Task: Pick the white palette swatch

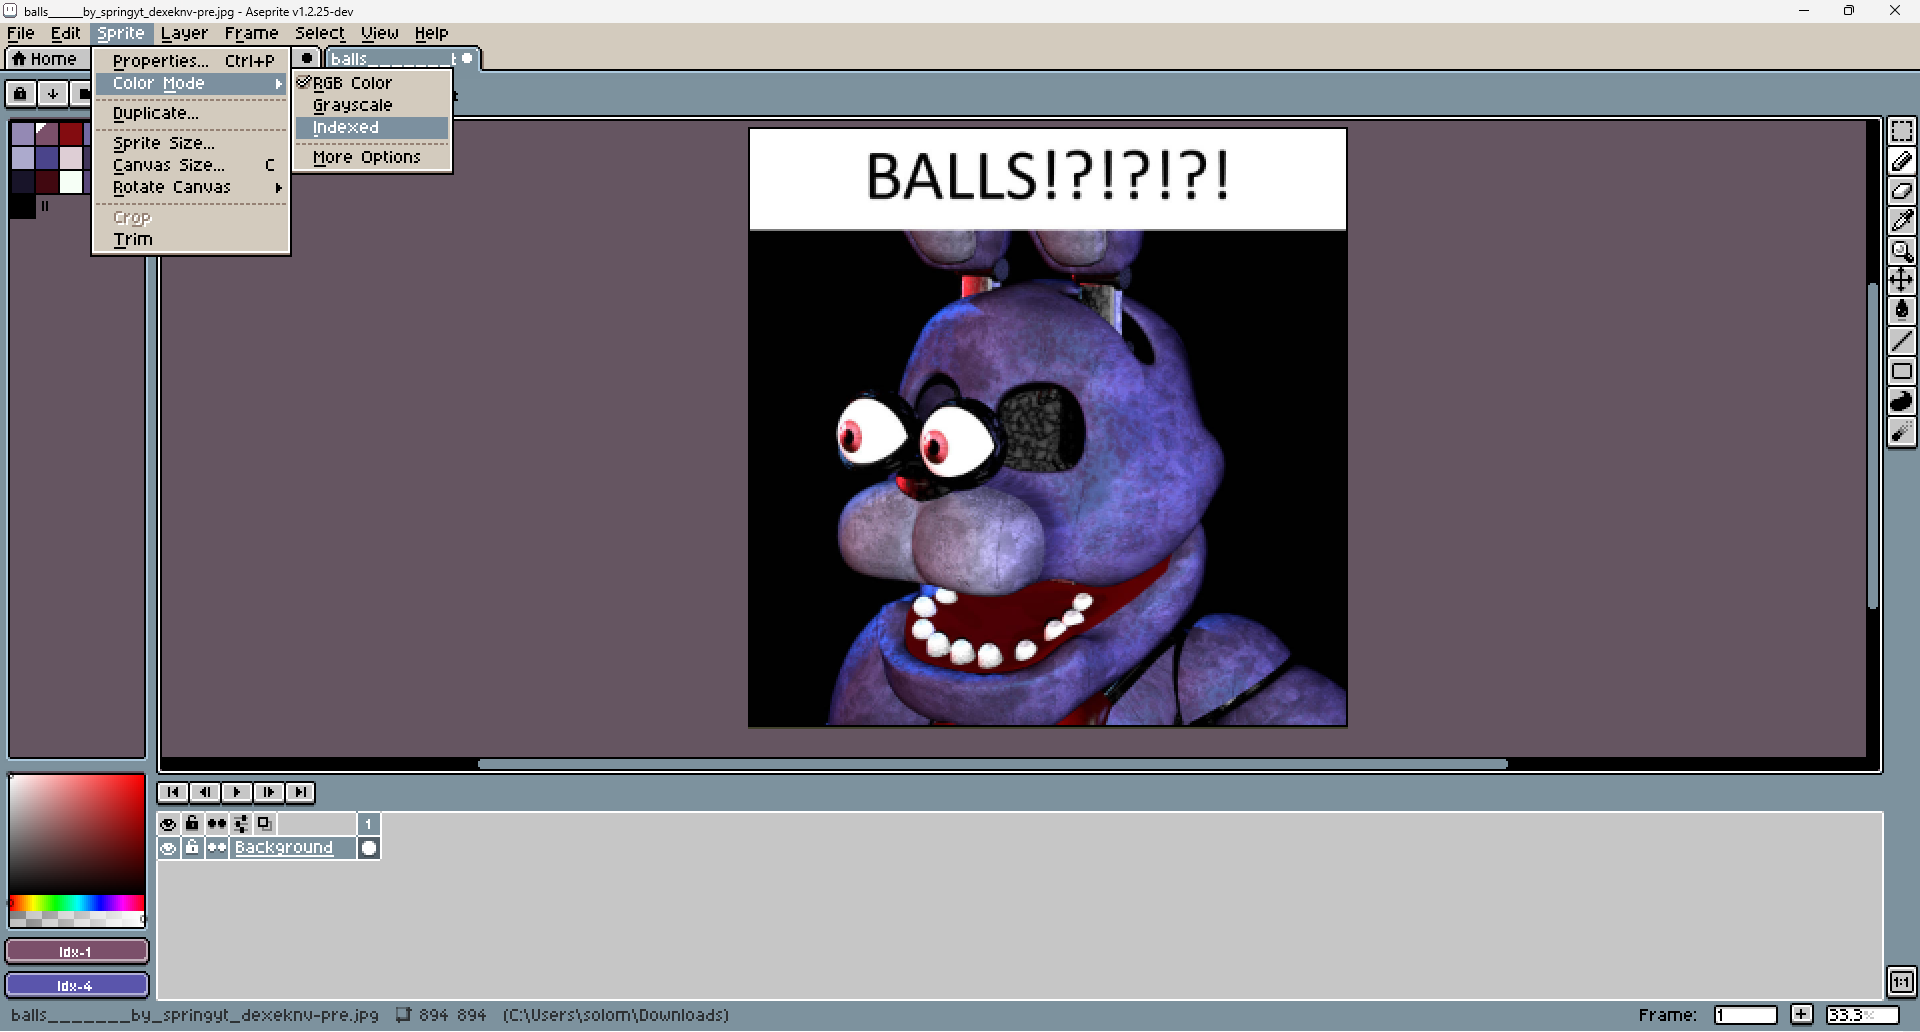Action: [x=71, y=182]
